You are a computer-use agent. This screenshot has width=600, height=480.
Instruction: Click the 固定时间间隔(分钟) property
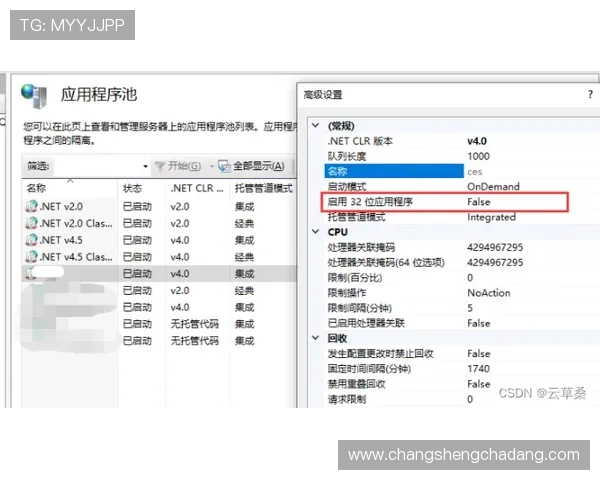tap(369, 369)
